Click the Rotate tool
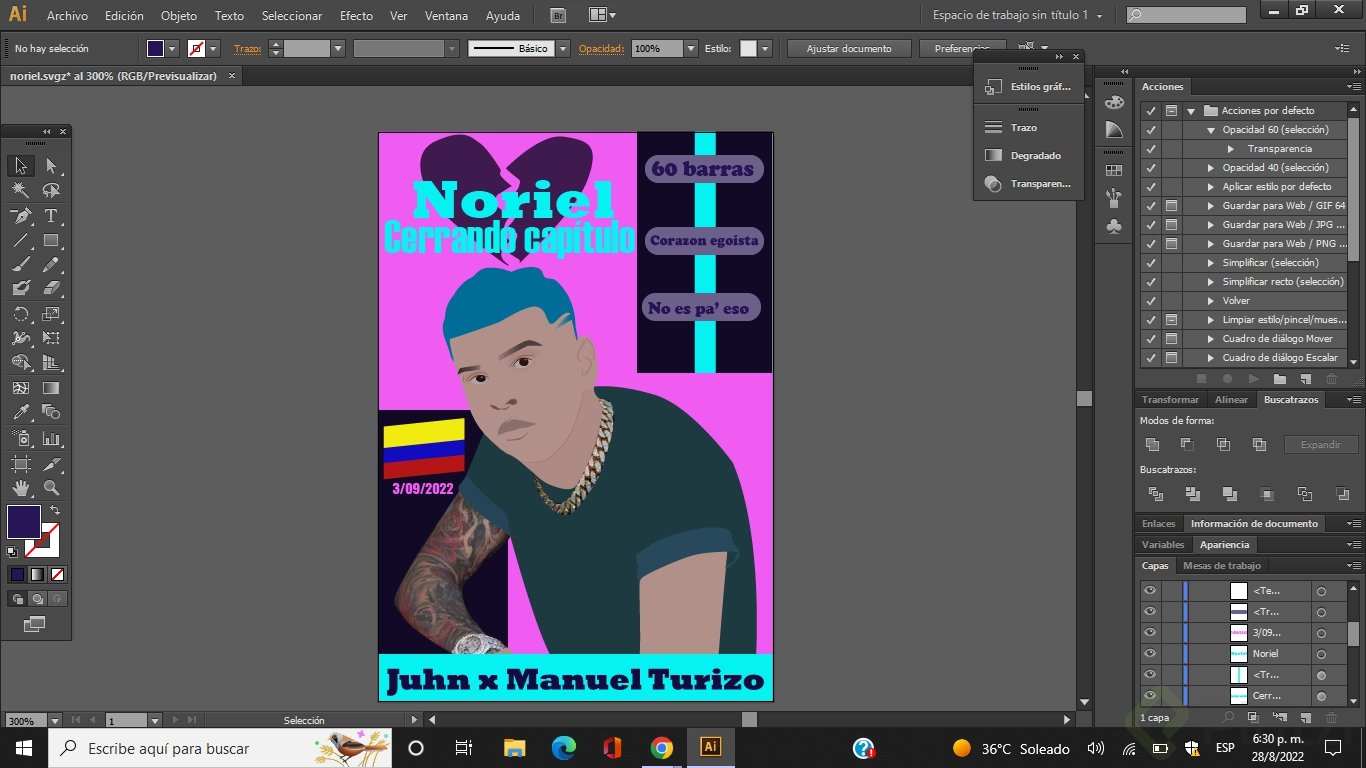The width and height of the screenshot is (1366, 768). (20, 314)
